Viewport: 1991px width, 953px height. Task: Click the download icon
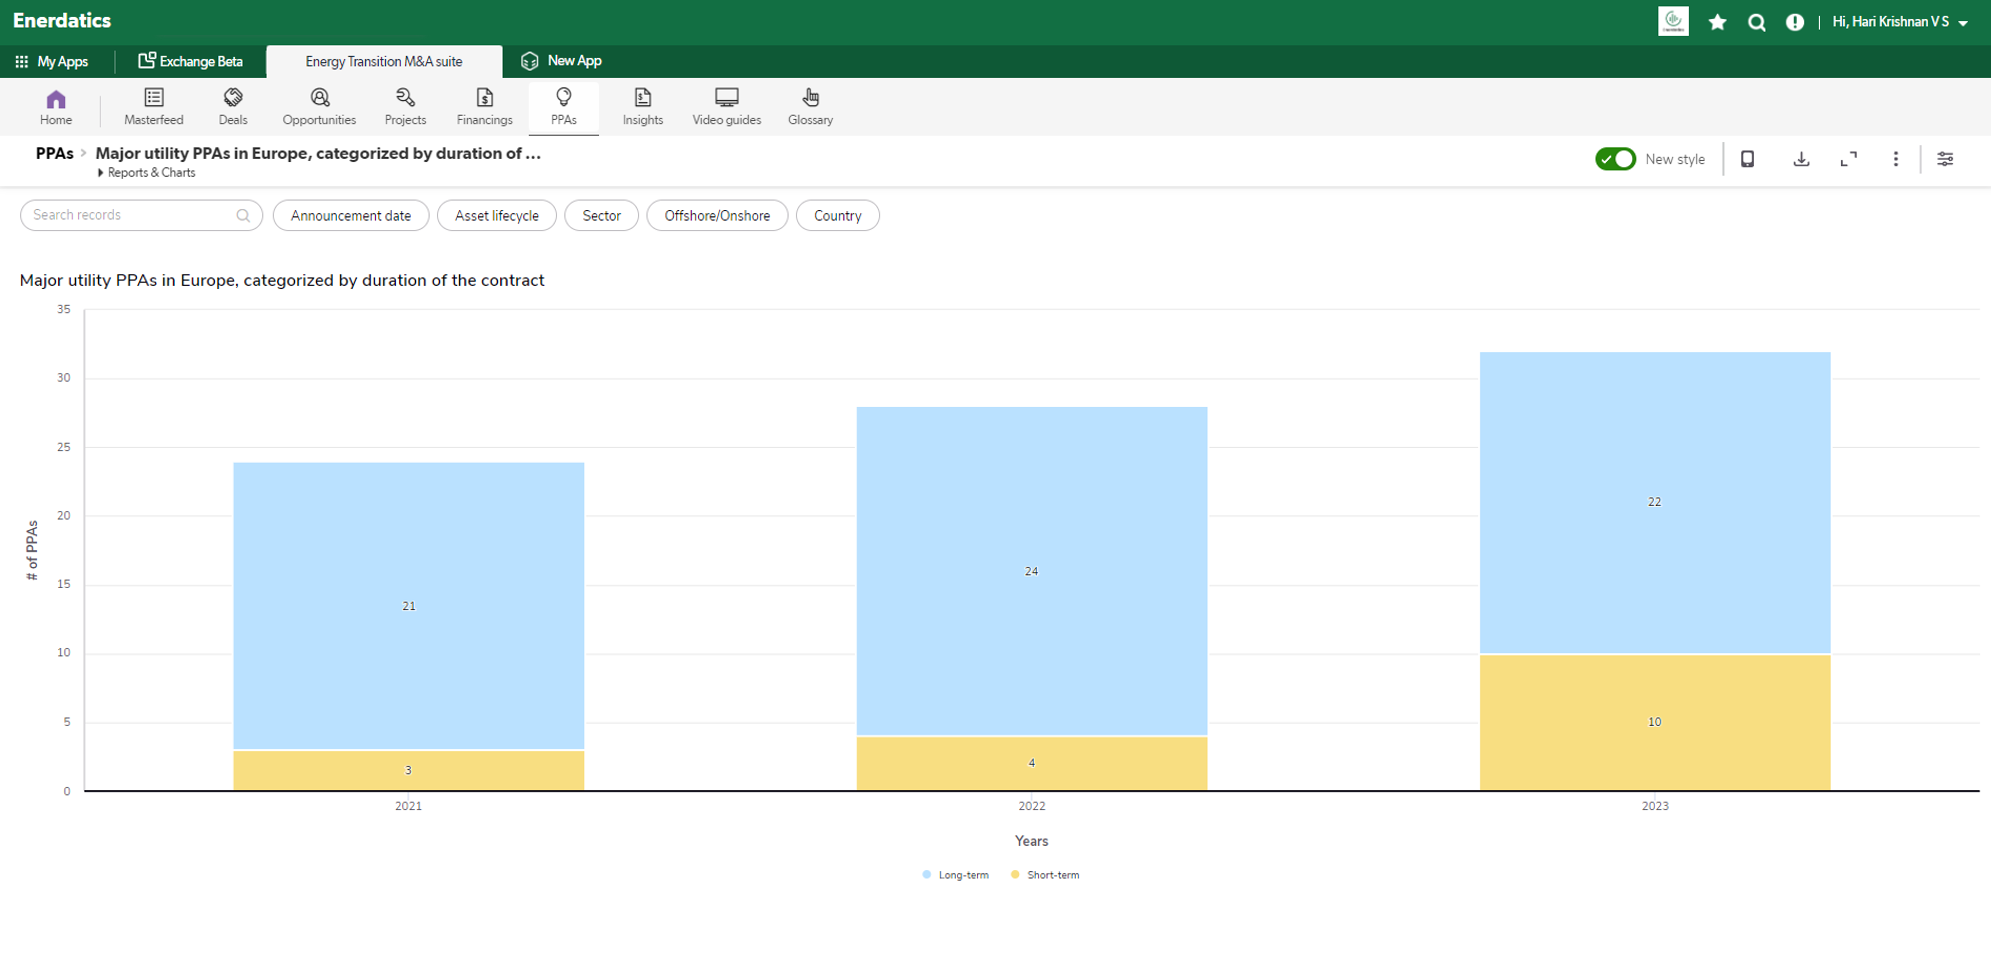[x=1801, y=159]
